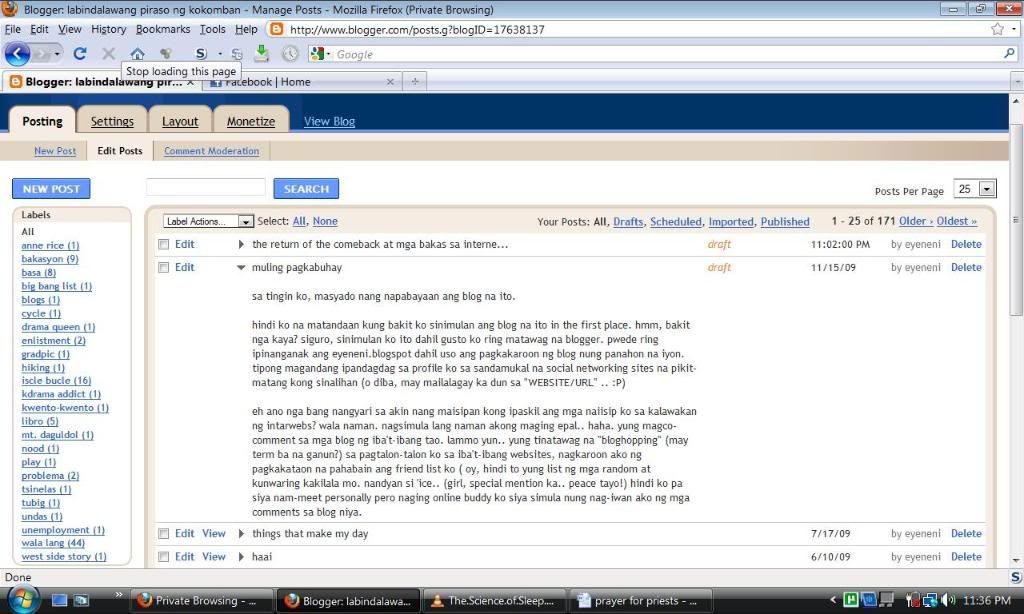This screenshot has width=1024, height=614.
Task: Click the browser Back arrow button
Action: click(18, 53)
